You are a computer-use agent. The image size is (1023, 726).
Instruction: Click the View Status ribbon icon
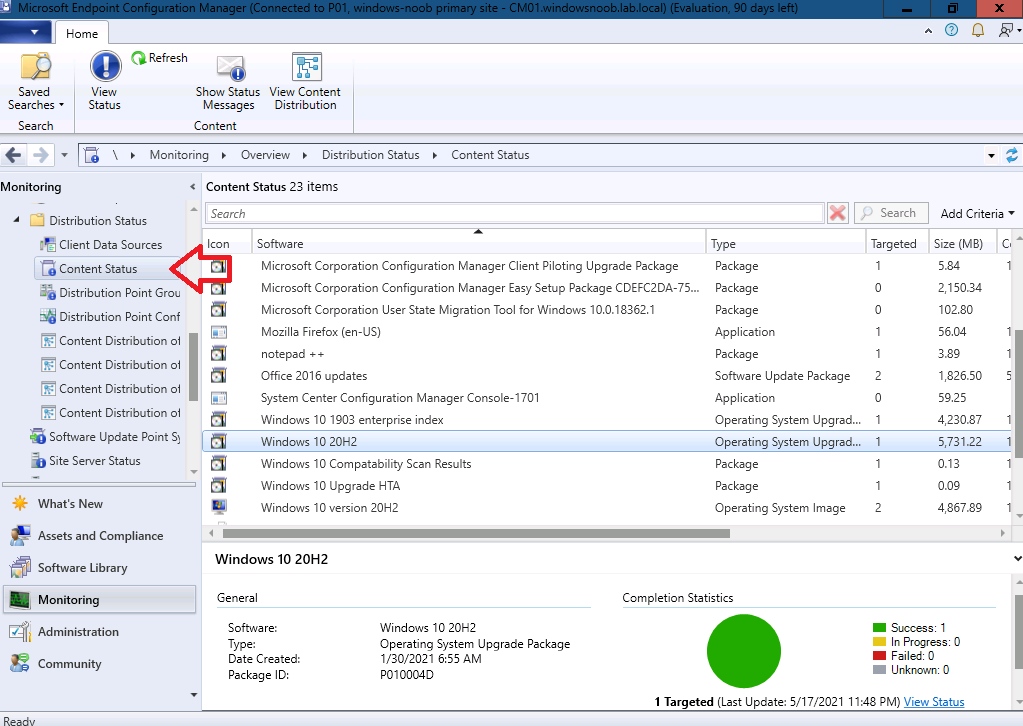[105, 82]
